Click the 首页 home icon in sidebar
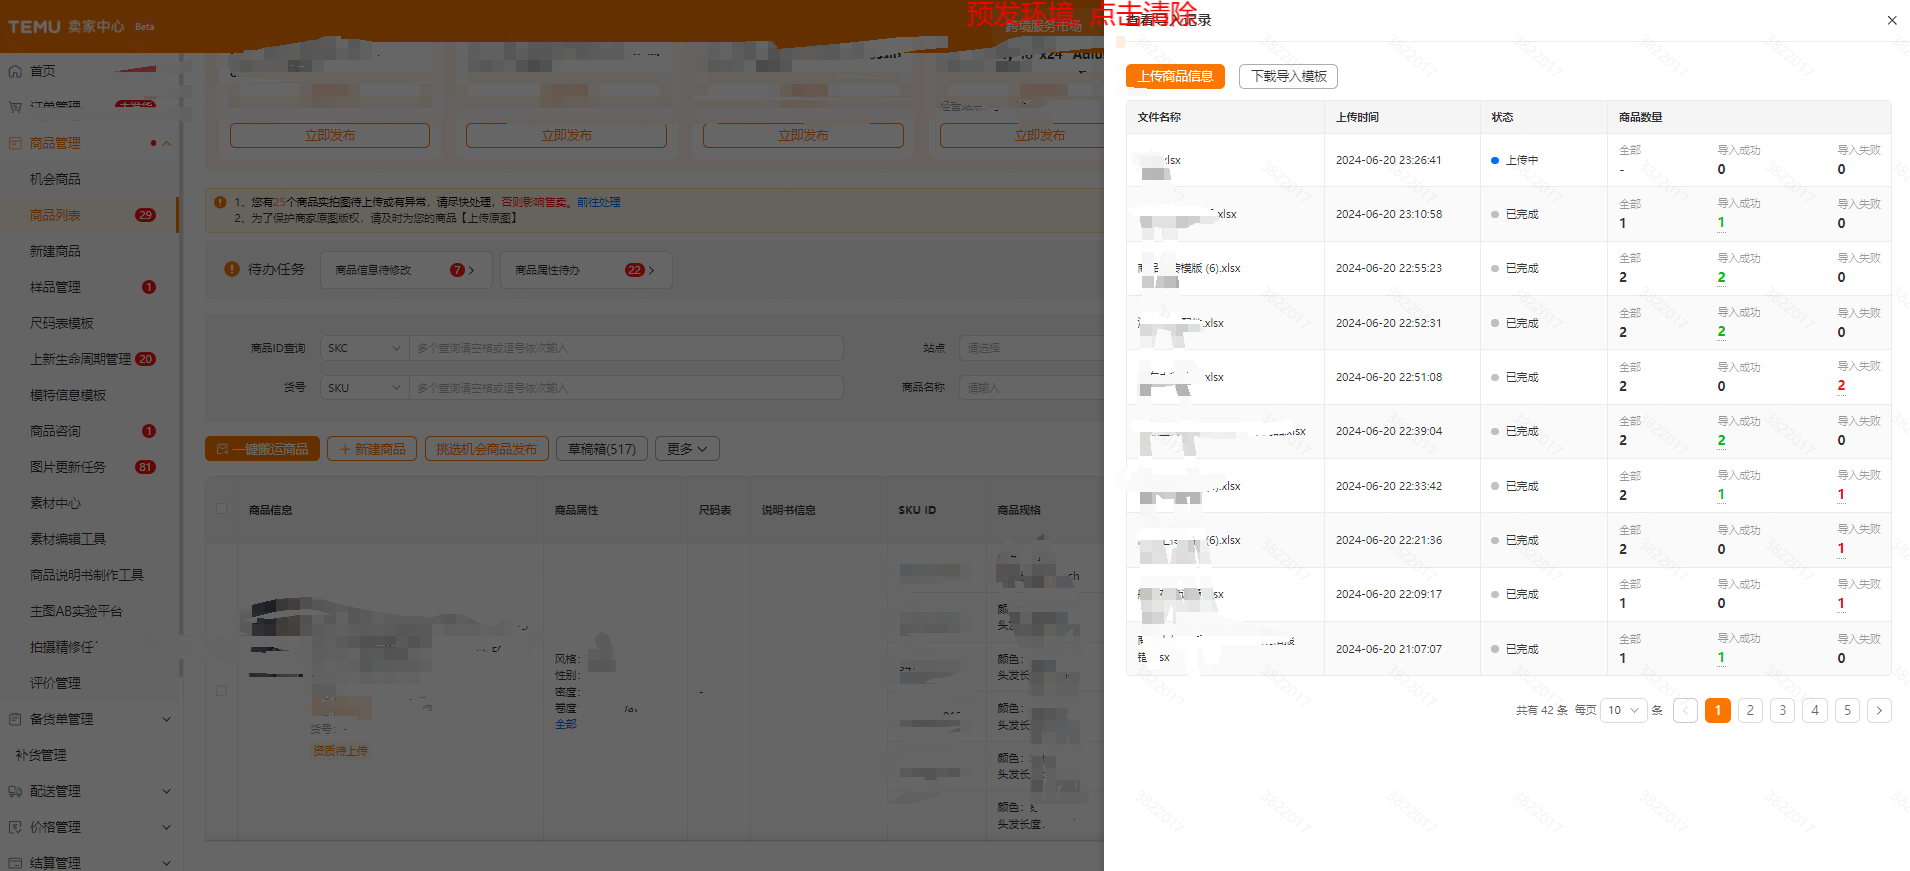The width and height of the screenshot is (1910, 871). coord(15,71)
